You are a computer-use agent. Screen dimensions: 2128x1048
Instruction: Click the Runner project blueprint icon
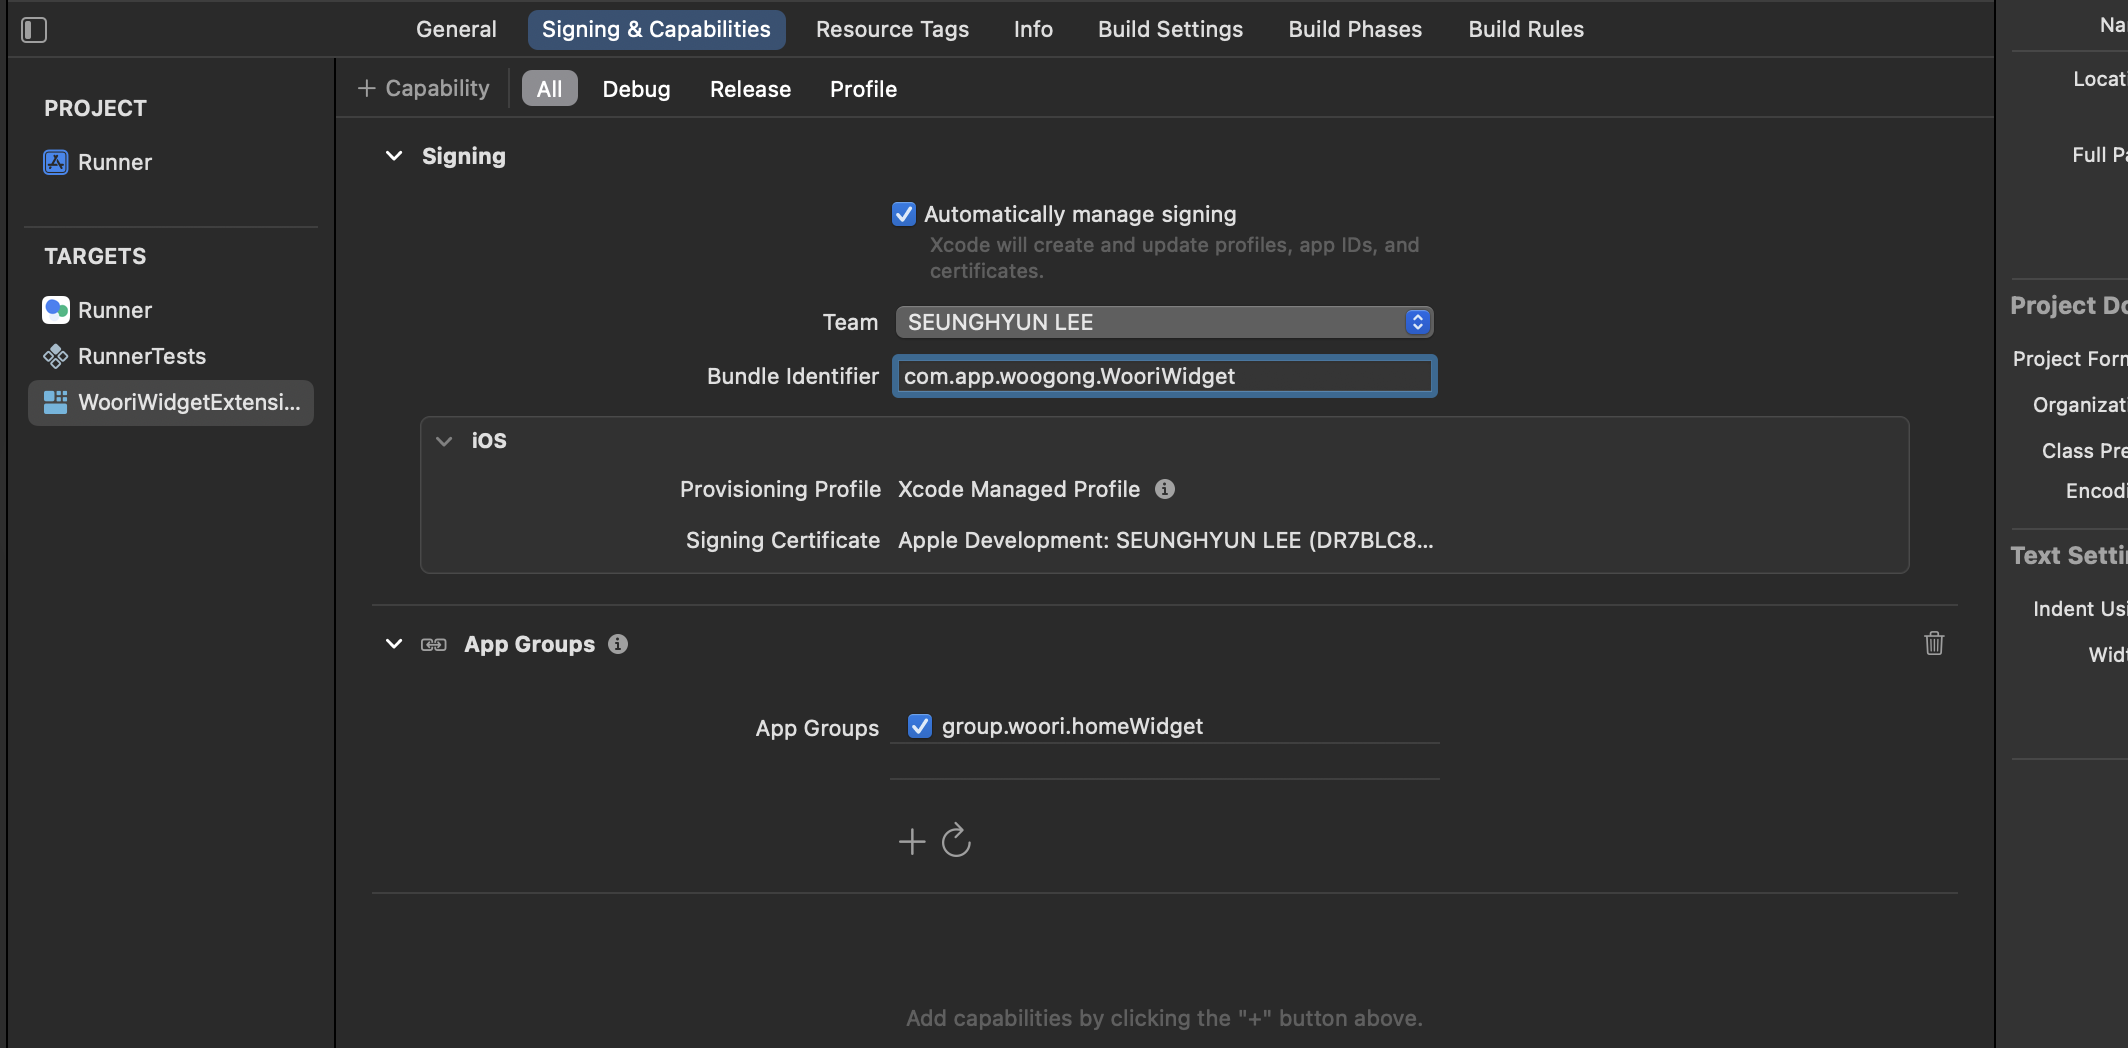coord(56,162)
